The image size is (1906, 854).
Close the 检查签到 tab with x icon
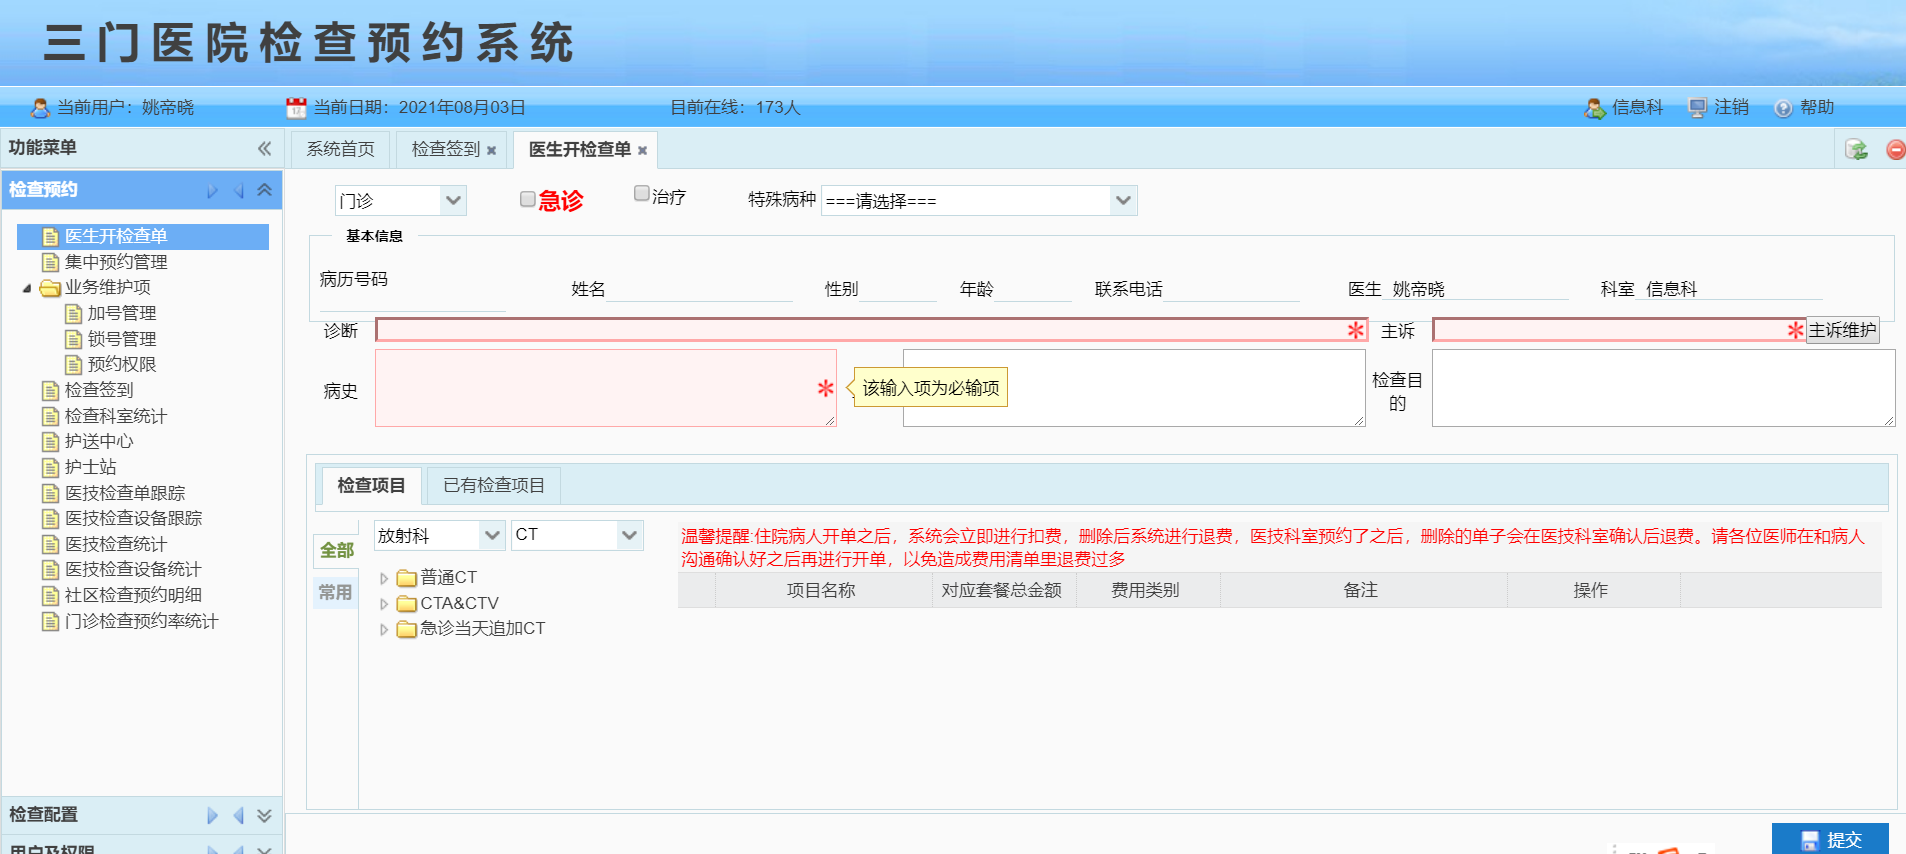[x=491, y=150]
